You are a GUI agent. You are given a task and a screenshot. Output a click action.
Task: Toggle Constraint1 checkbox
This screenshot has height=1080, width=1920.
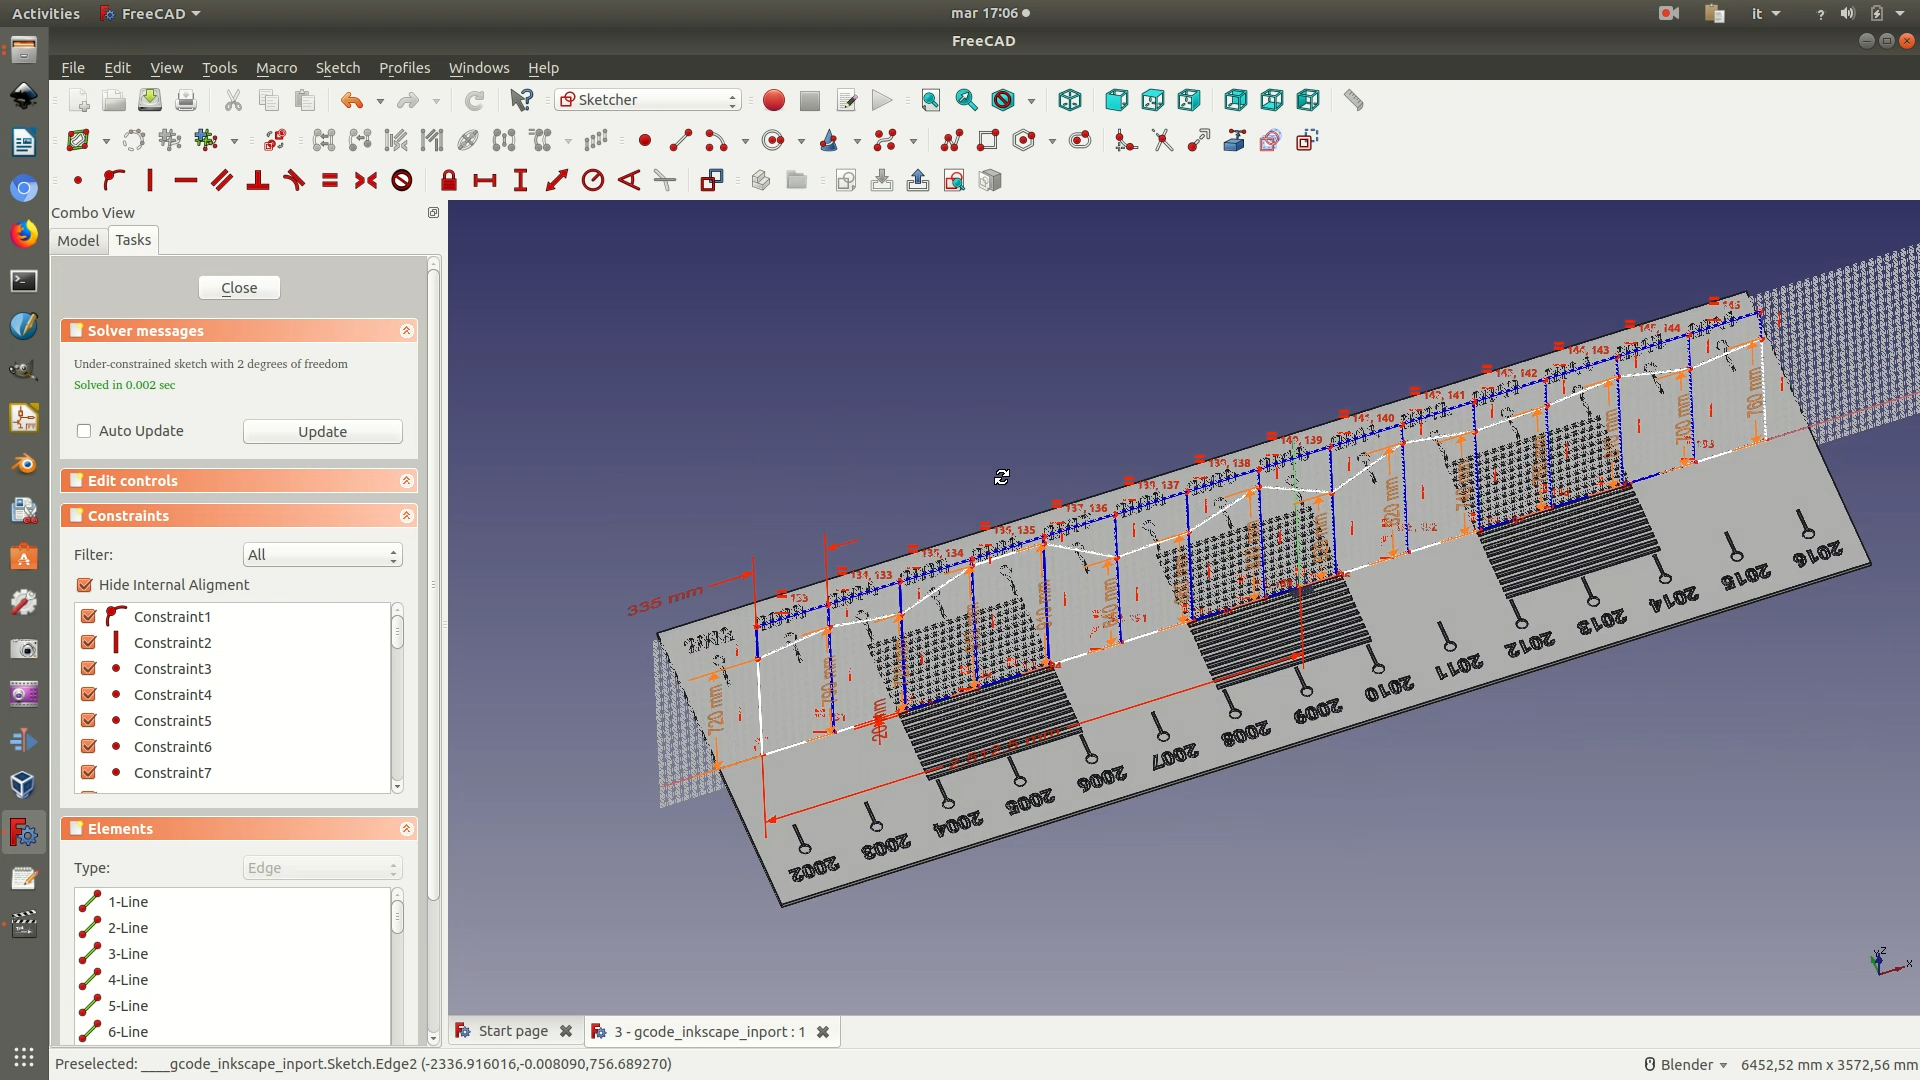tap(89, 617)
